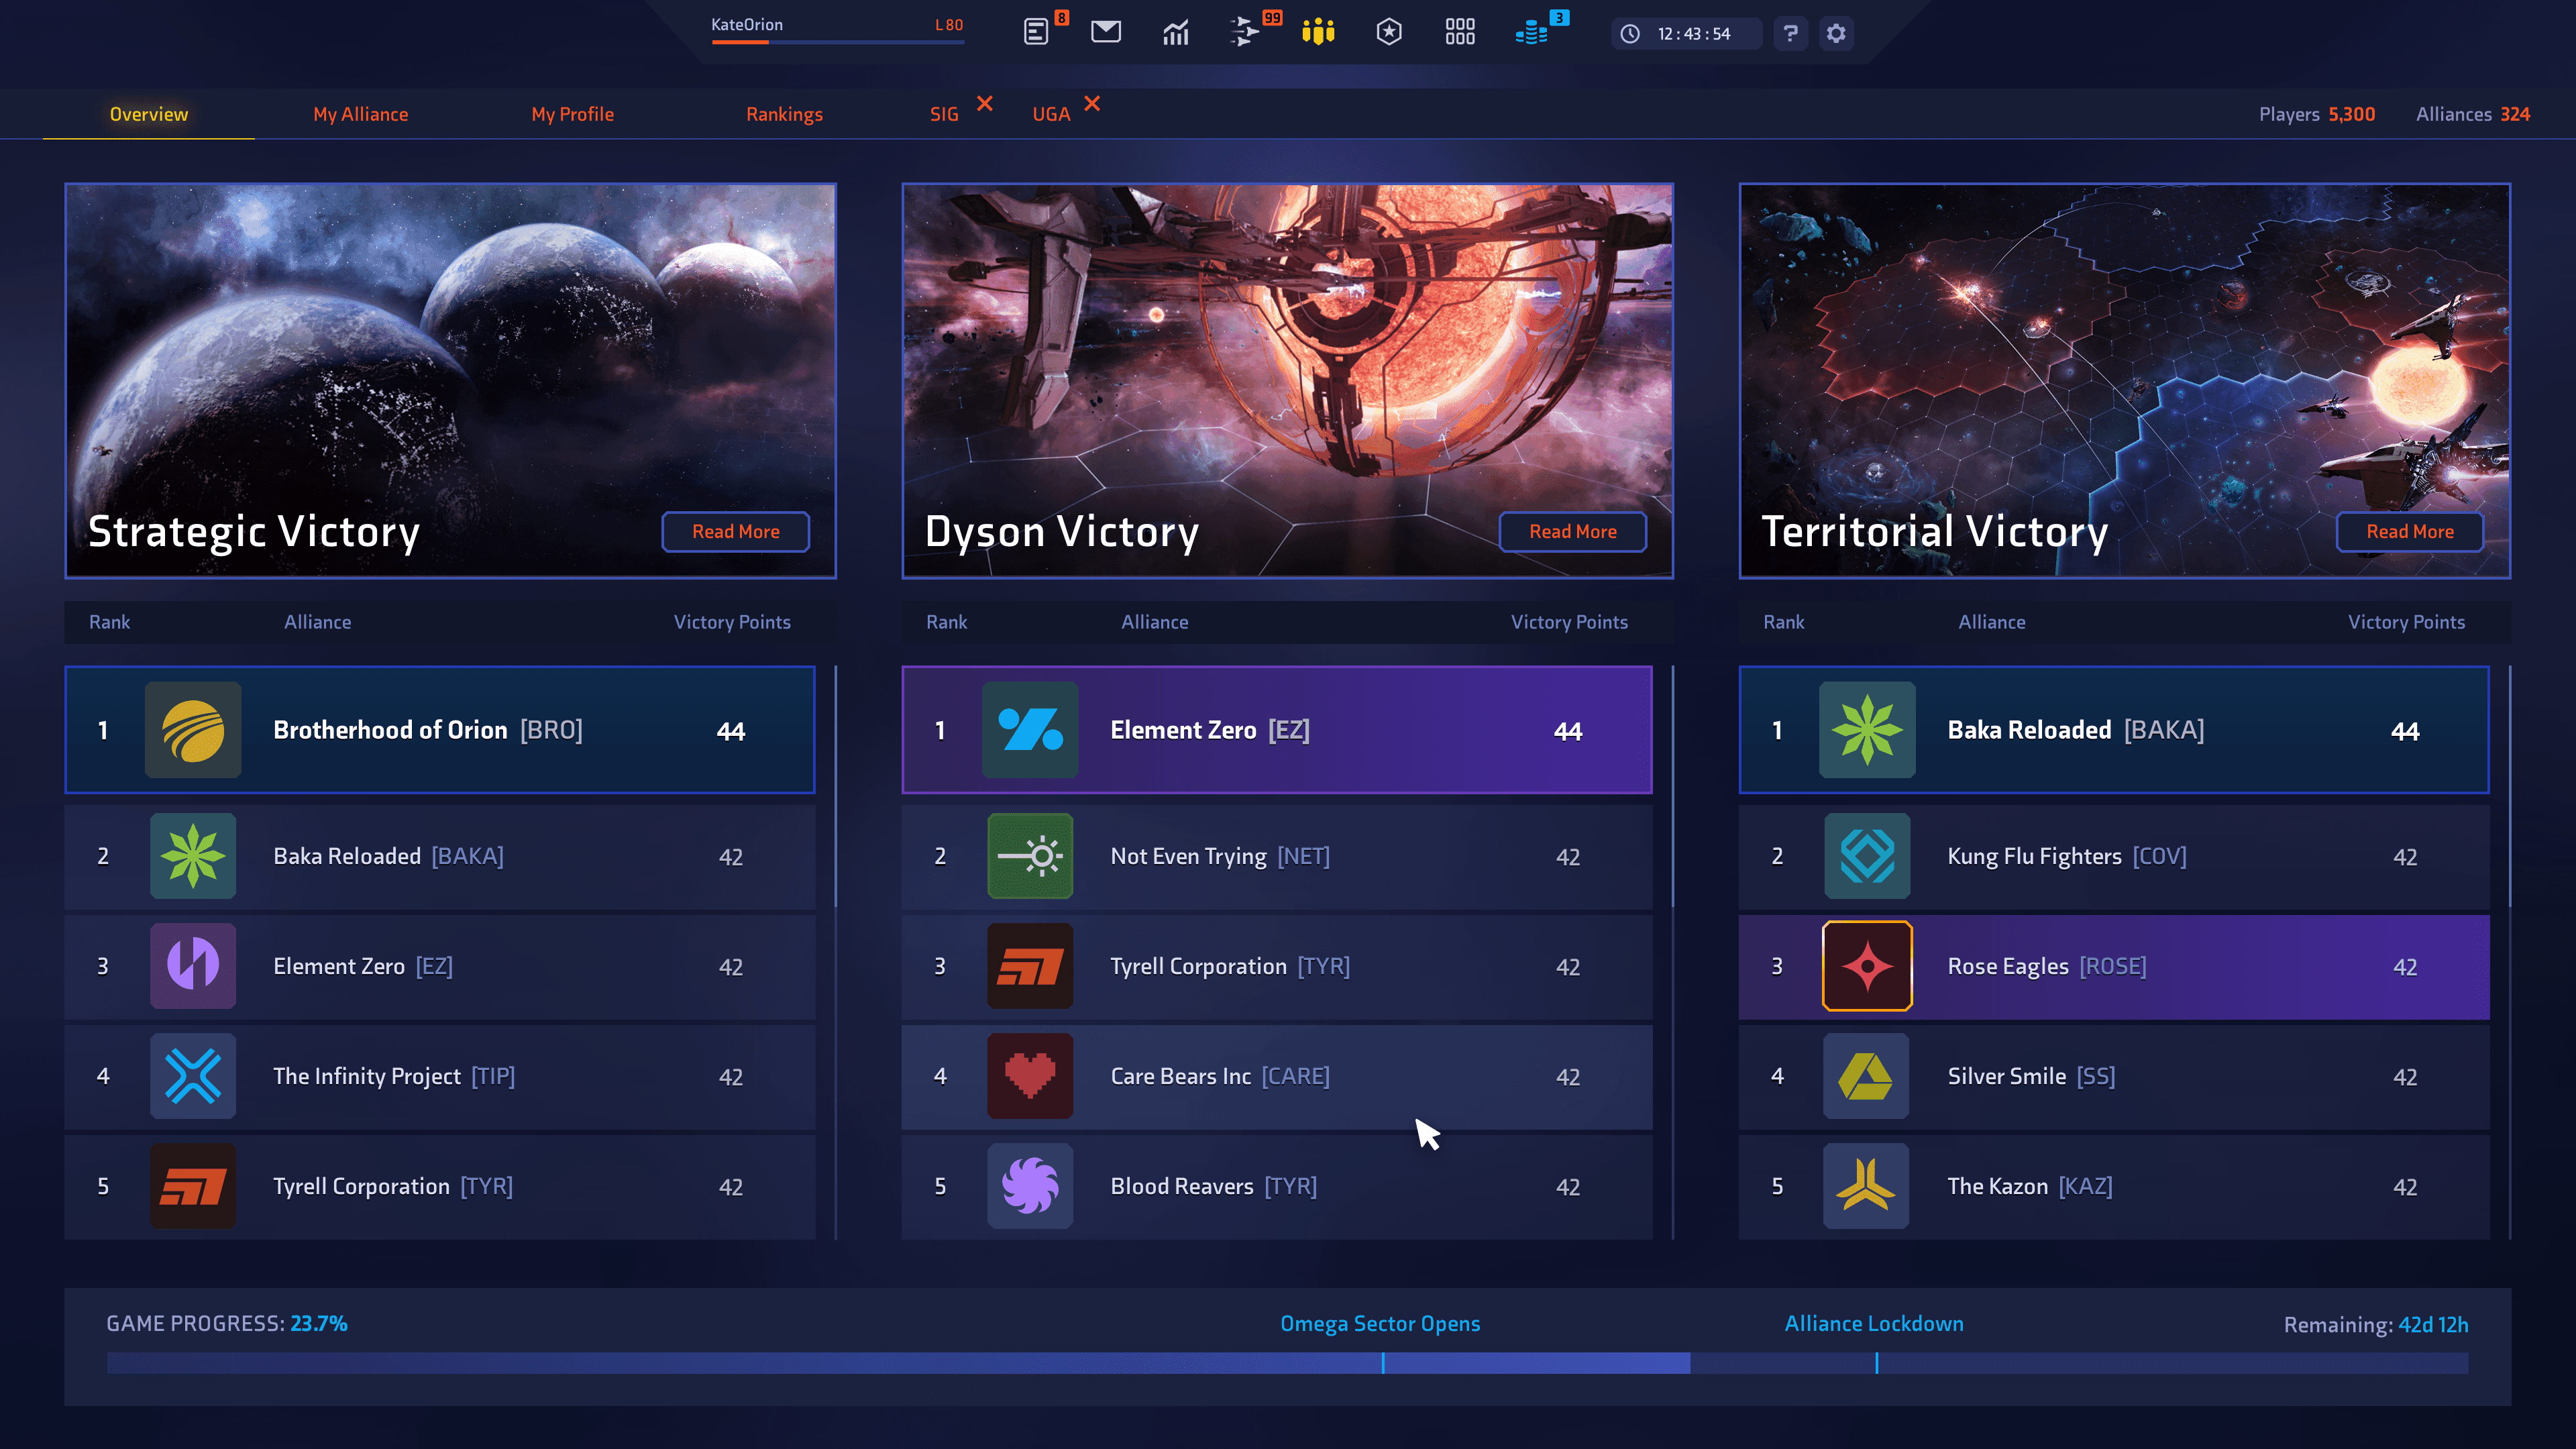Click The Infinity Project emblem

pyautogui.click(x=193, y=1076)
